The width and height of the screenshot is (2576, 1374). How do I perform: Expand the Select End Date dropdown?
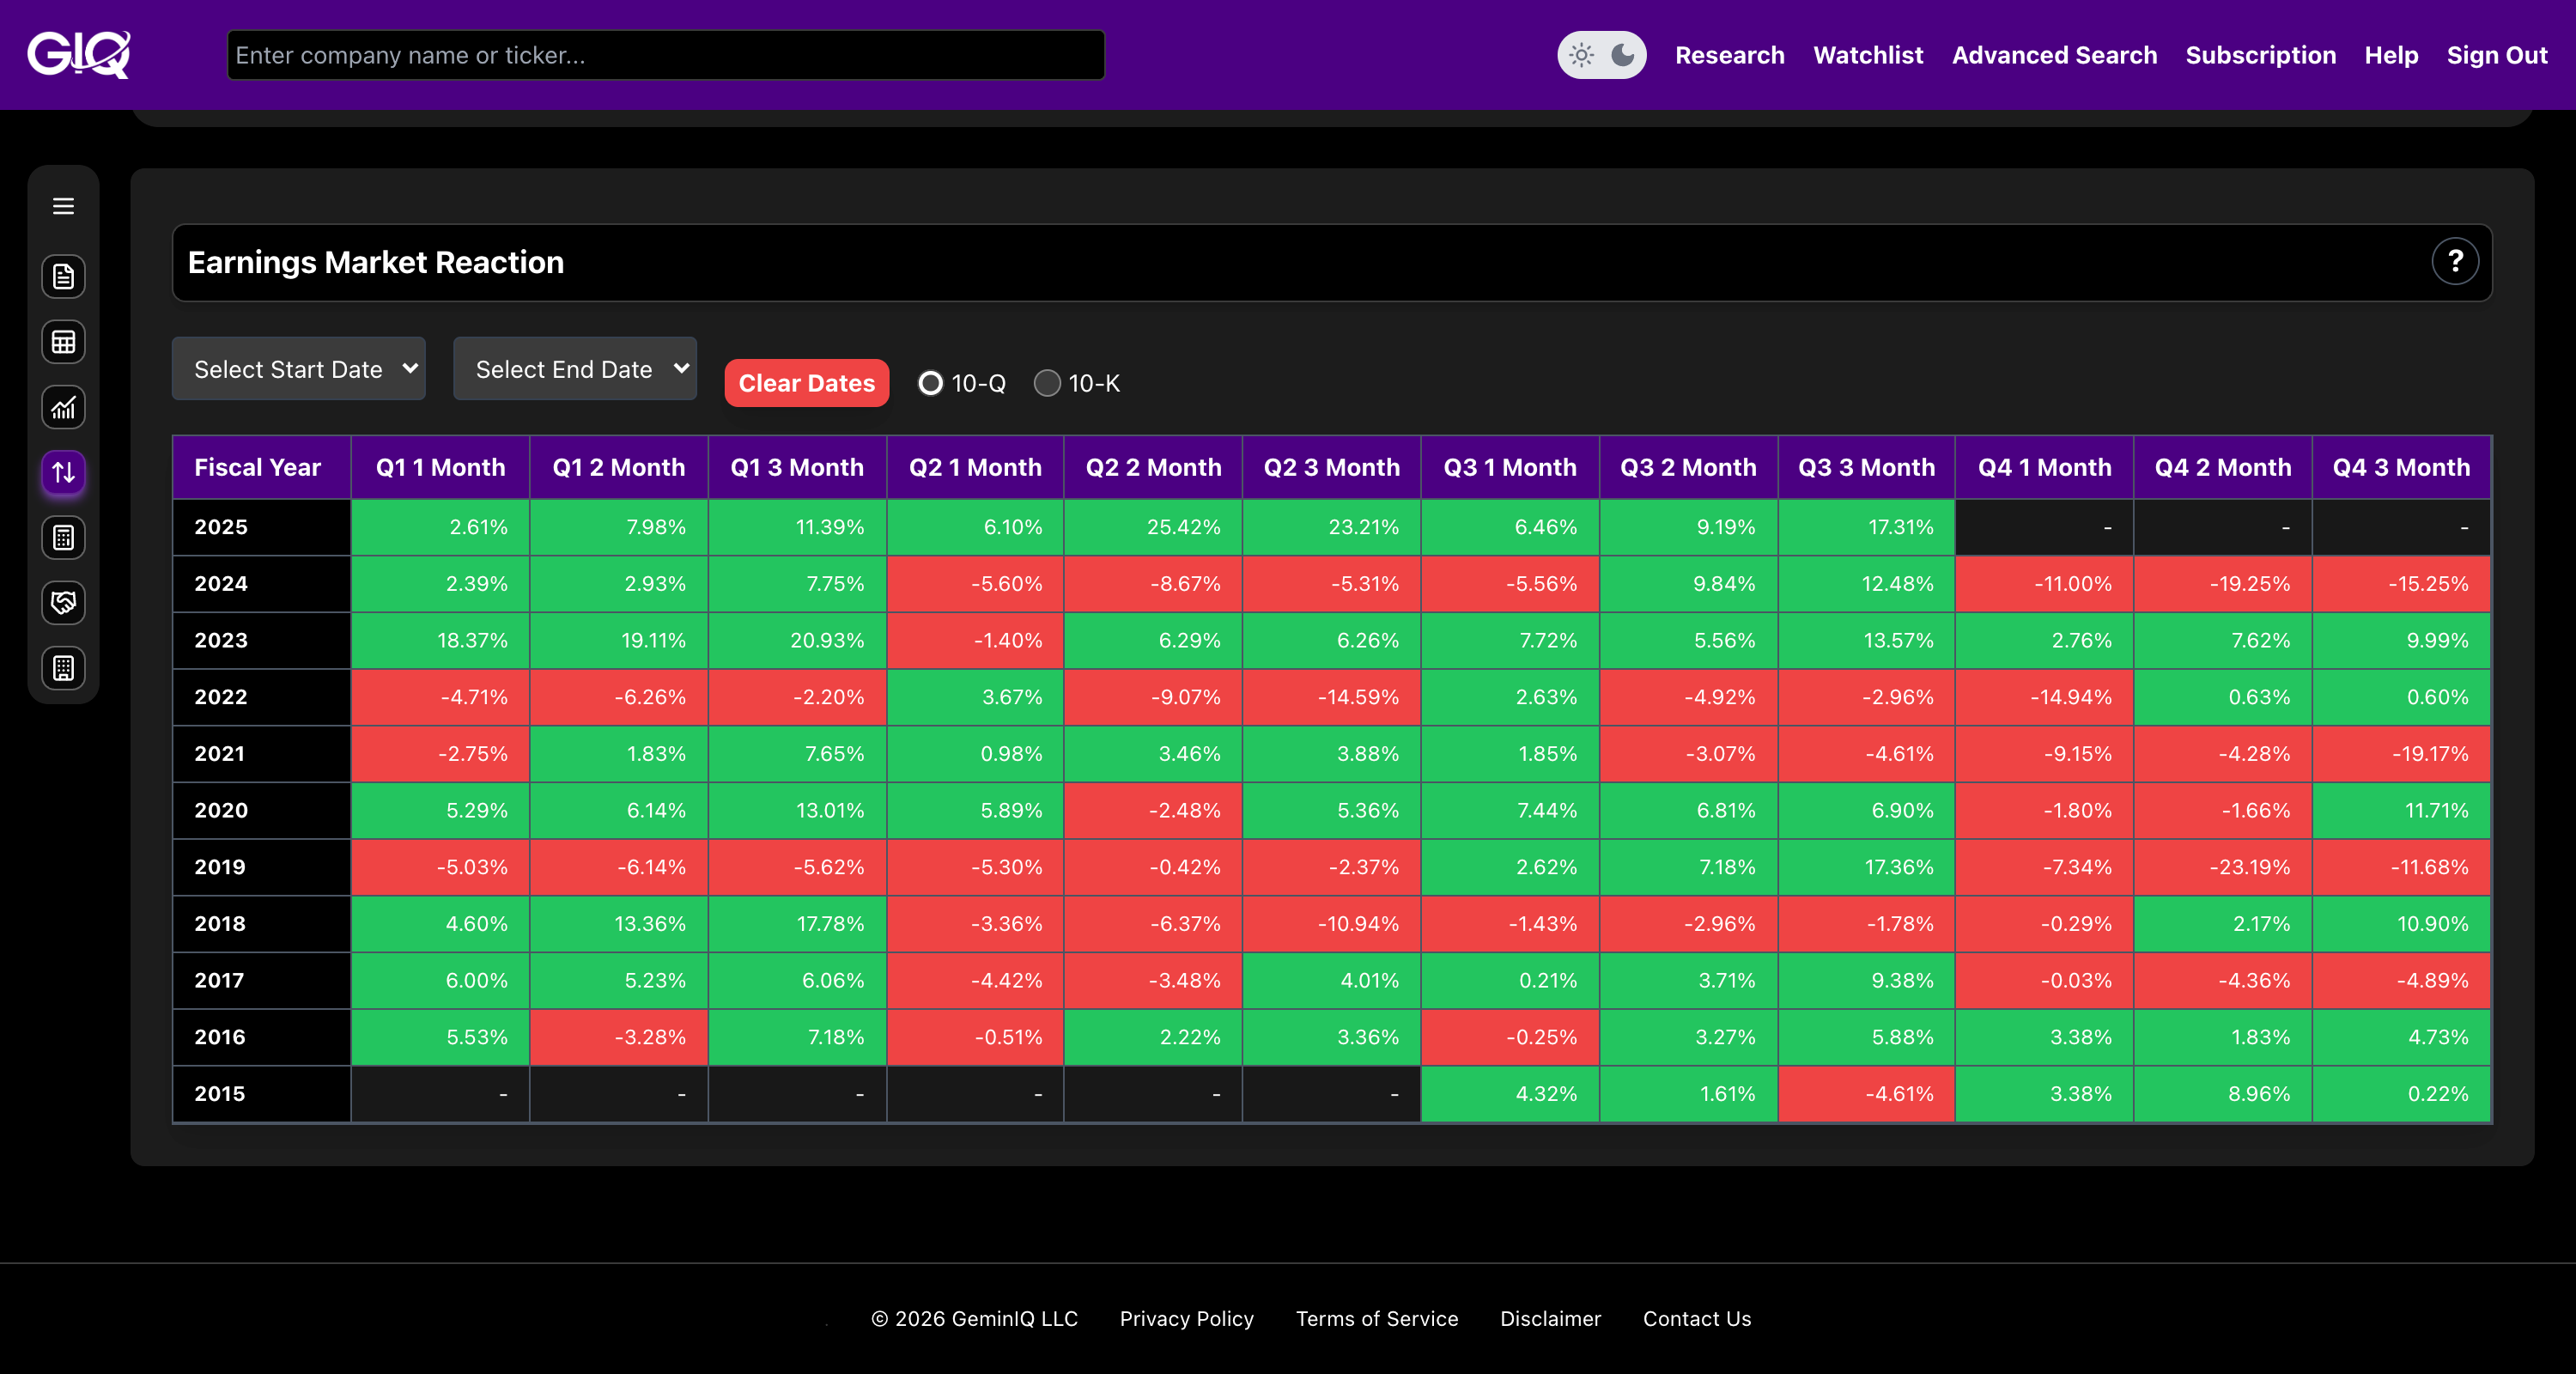click(575, 369)
